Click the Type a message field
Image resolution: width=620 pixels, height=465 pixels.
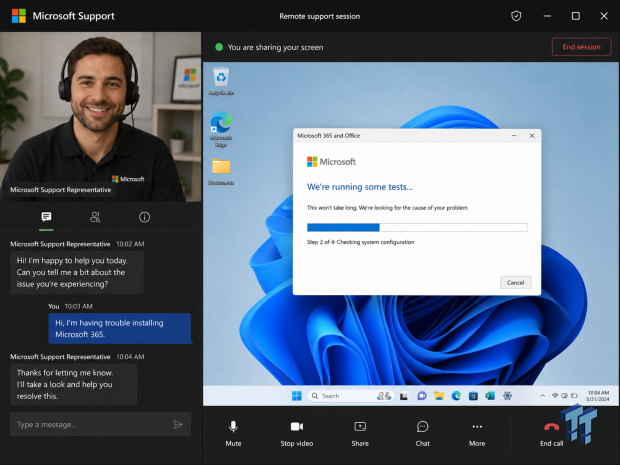[x=100, y=424]
